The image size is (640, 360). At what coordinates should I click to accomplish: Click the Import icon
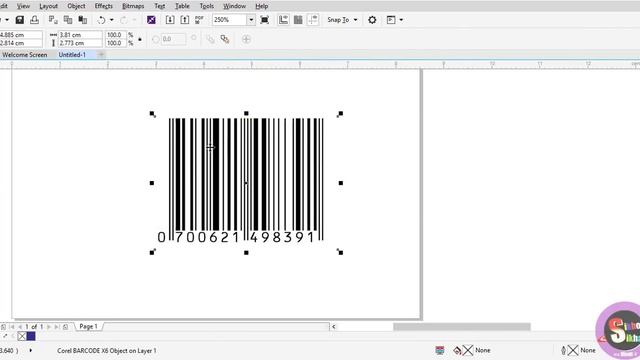170,20
